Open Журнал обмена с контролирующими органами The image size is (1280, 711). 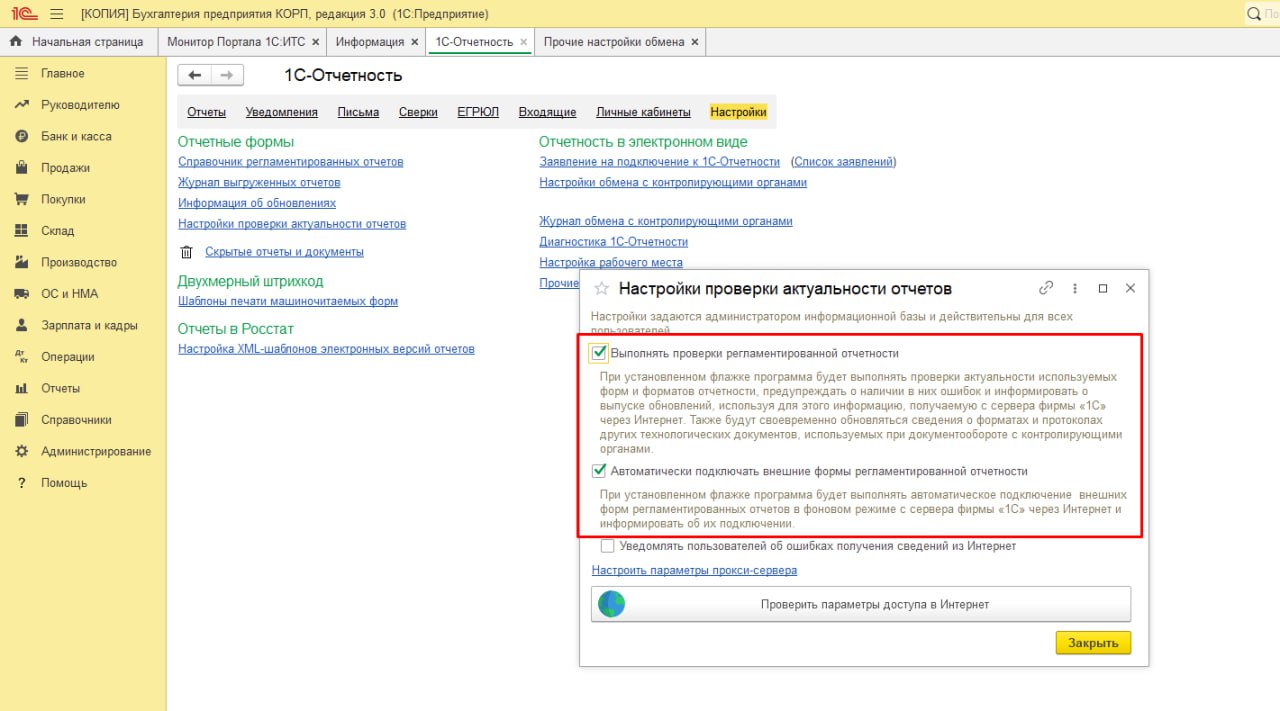(666, 221)
